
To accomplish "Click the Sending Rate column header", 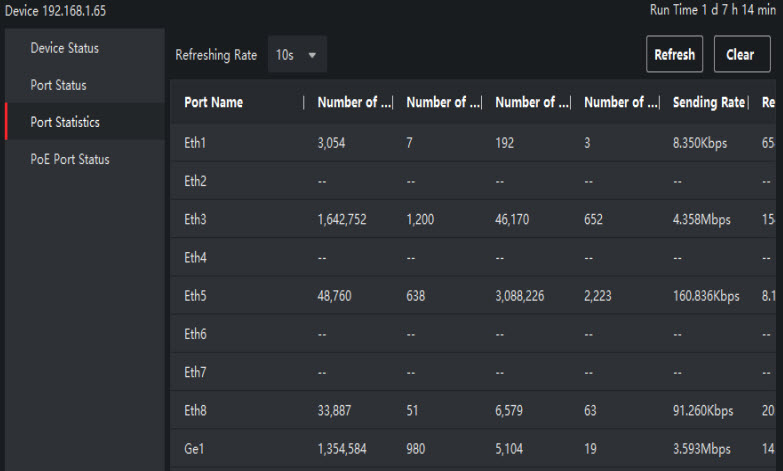I will tap(709, 102).
